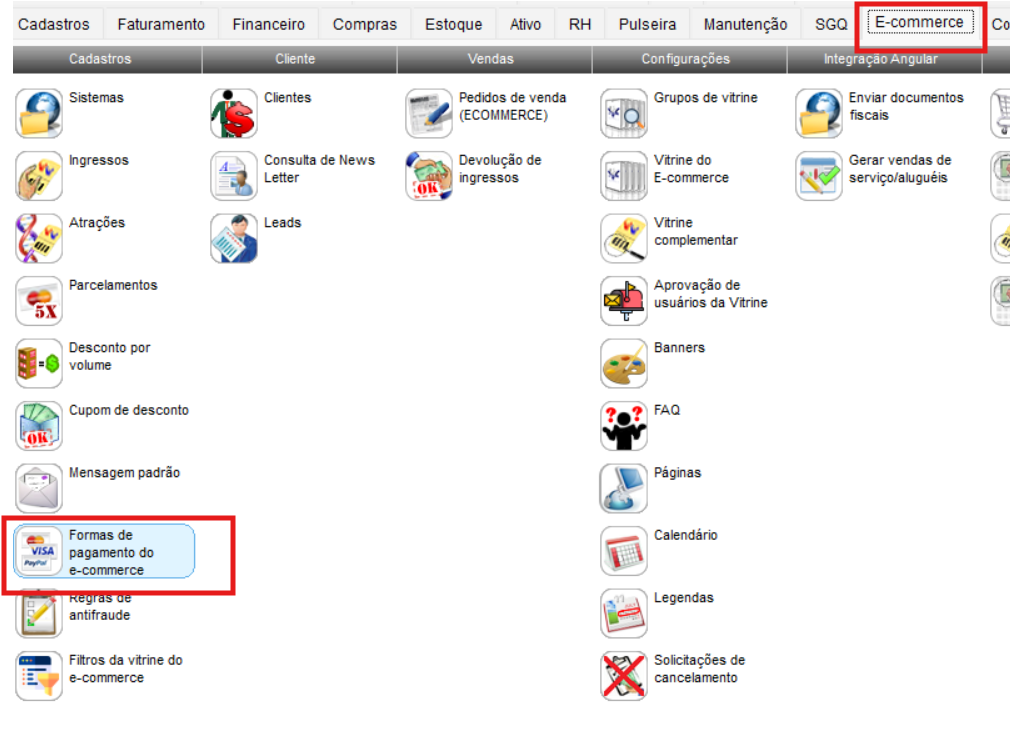Switch to the Estoque tab

point(453,24)
